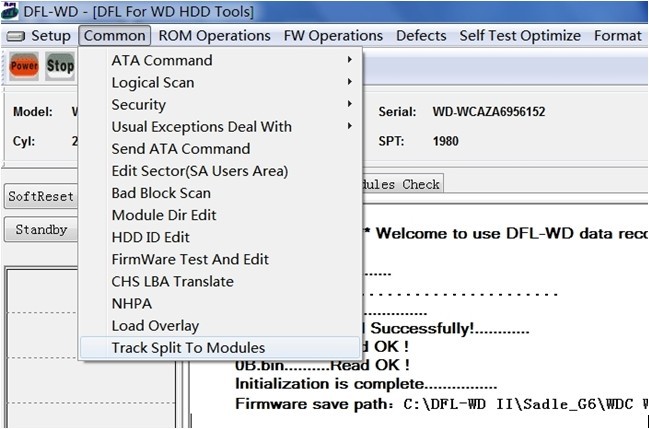Open the Setup menu
This screenshot has height=429, width=649.
coord(50,36)
